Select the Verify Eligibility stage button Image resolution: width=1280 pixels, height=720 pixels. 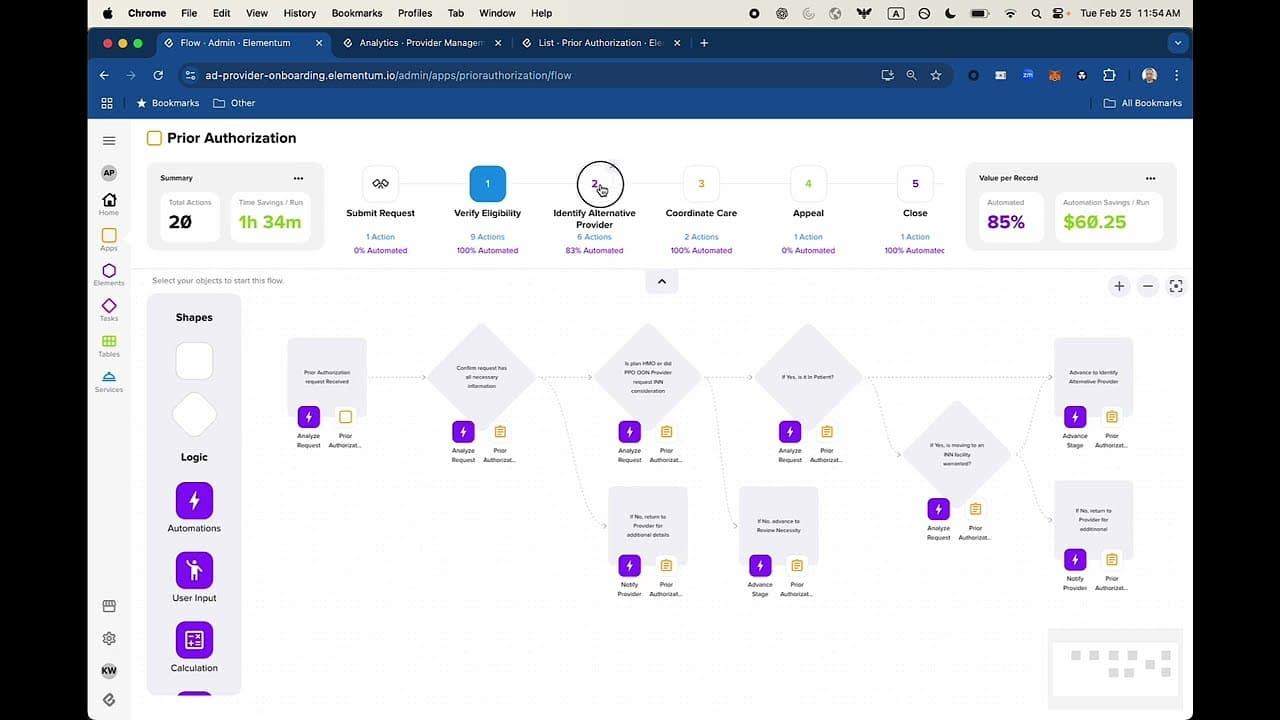488,184
